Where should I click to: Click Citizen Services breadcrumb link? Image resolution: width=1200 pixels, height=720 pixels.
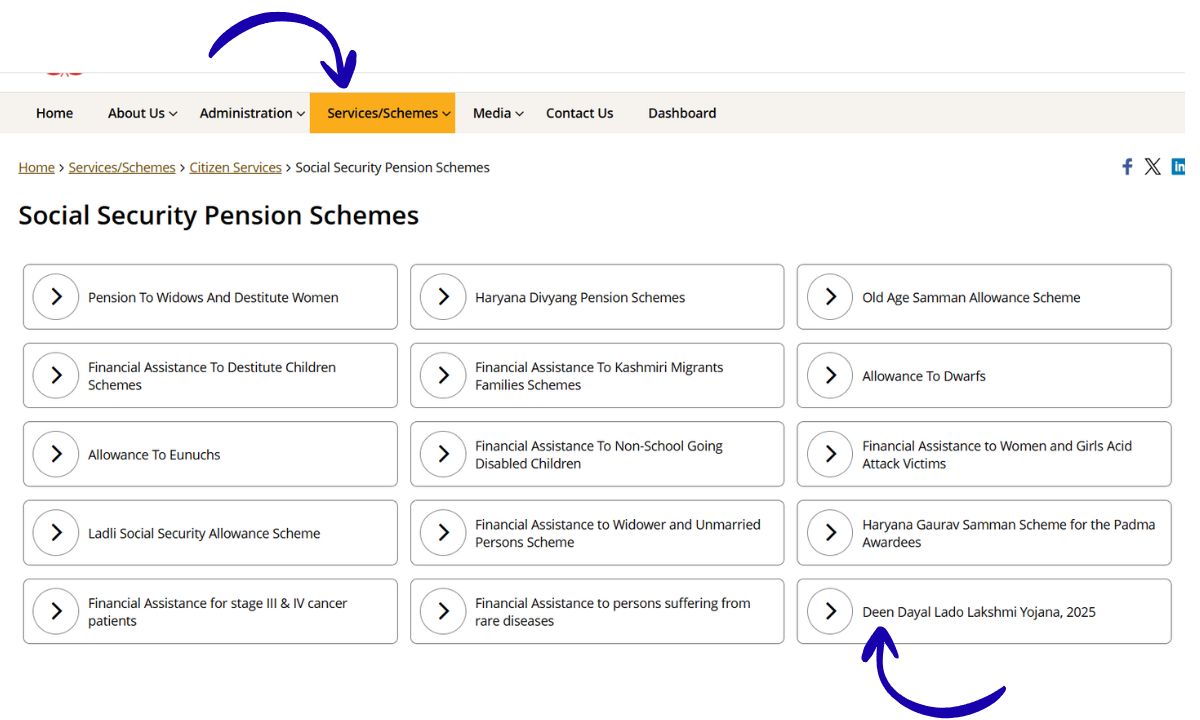pyautogui.click(x=236, y=168)
